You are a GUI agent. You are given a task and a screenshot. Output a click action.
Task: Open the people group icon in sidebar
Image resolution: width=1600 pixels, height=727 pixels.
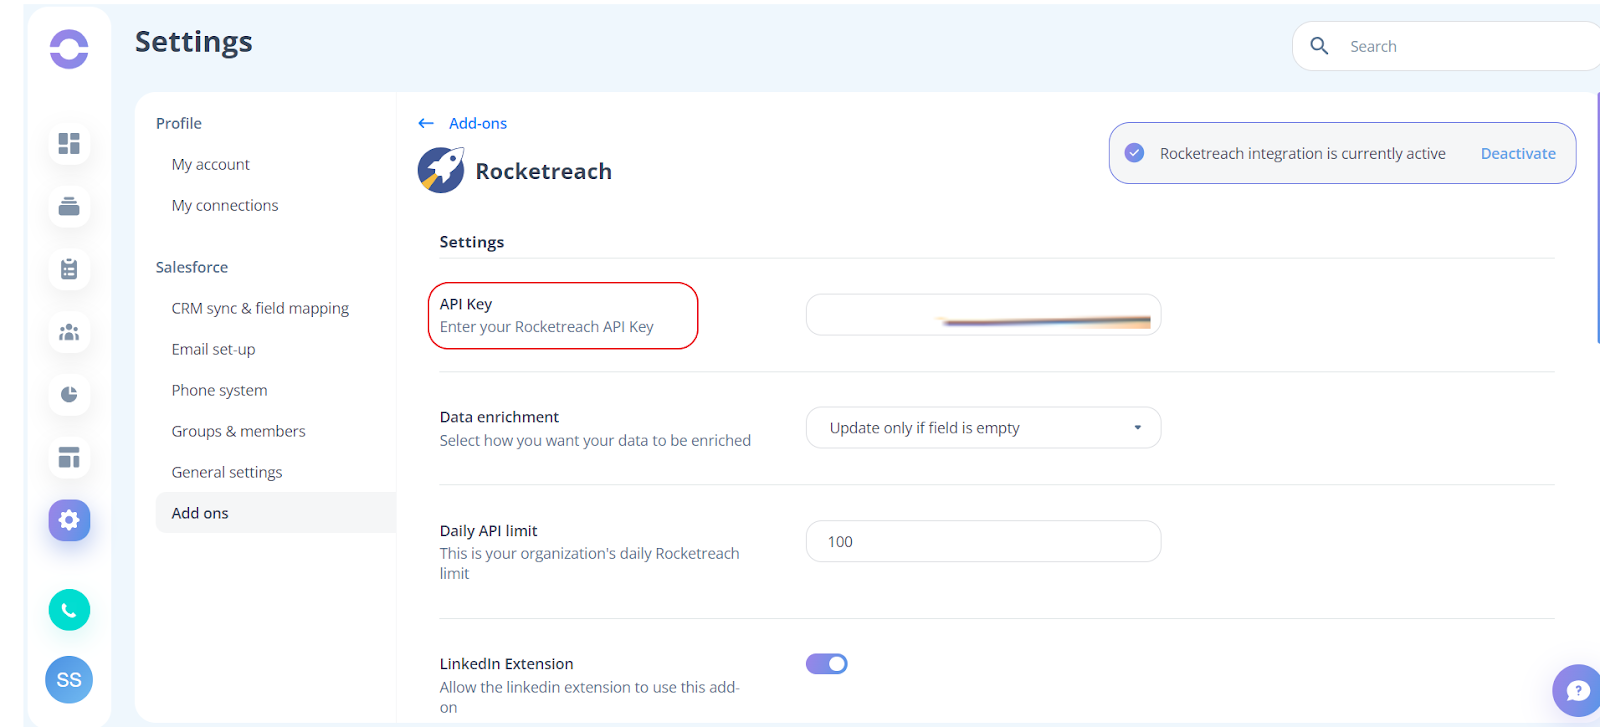[x=69, y=332]
